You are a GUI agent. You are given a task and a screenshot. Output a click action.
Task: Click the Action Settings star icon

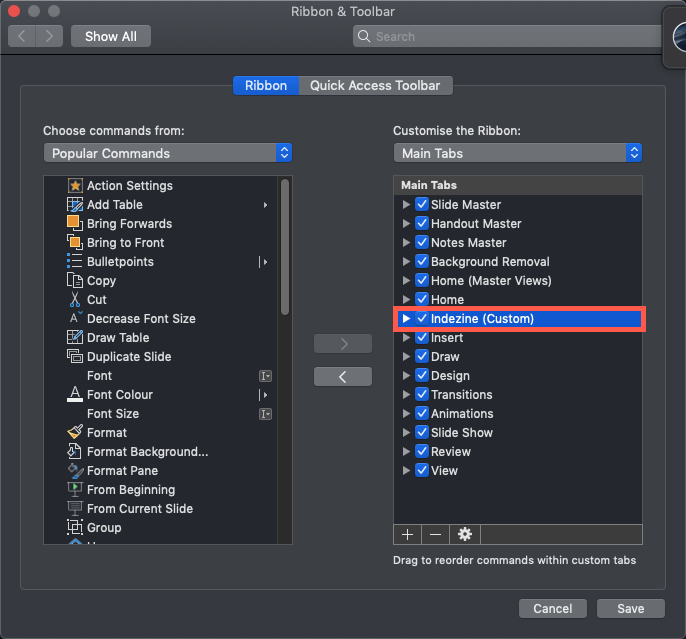click(x=75, y=185)
